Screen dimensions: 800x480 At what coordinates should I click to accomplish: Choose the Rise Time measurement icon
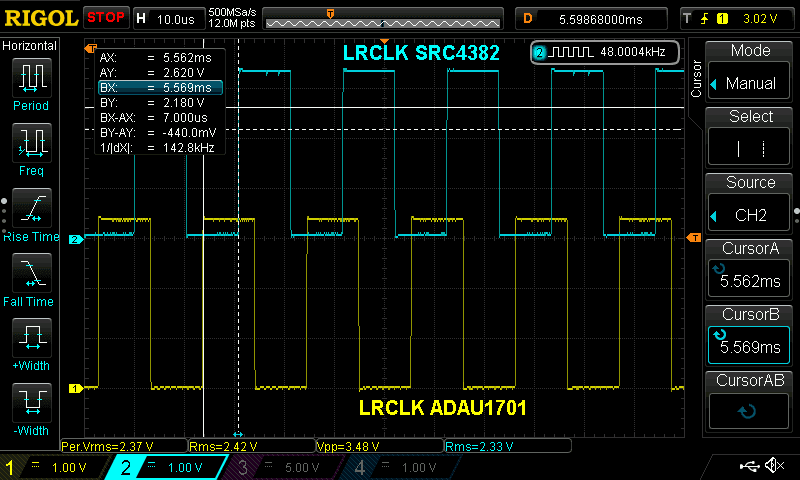click(x=31, y=208)
